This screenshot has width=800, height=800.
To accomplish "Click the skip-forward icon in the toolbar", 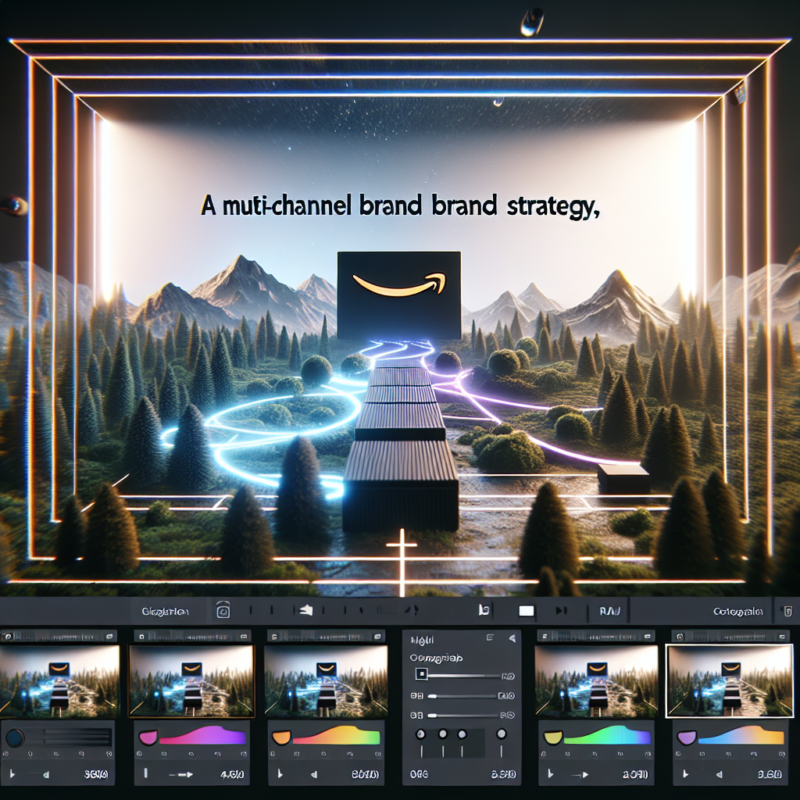I will 561,610.
